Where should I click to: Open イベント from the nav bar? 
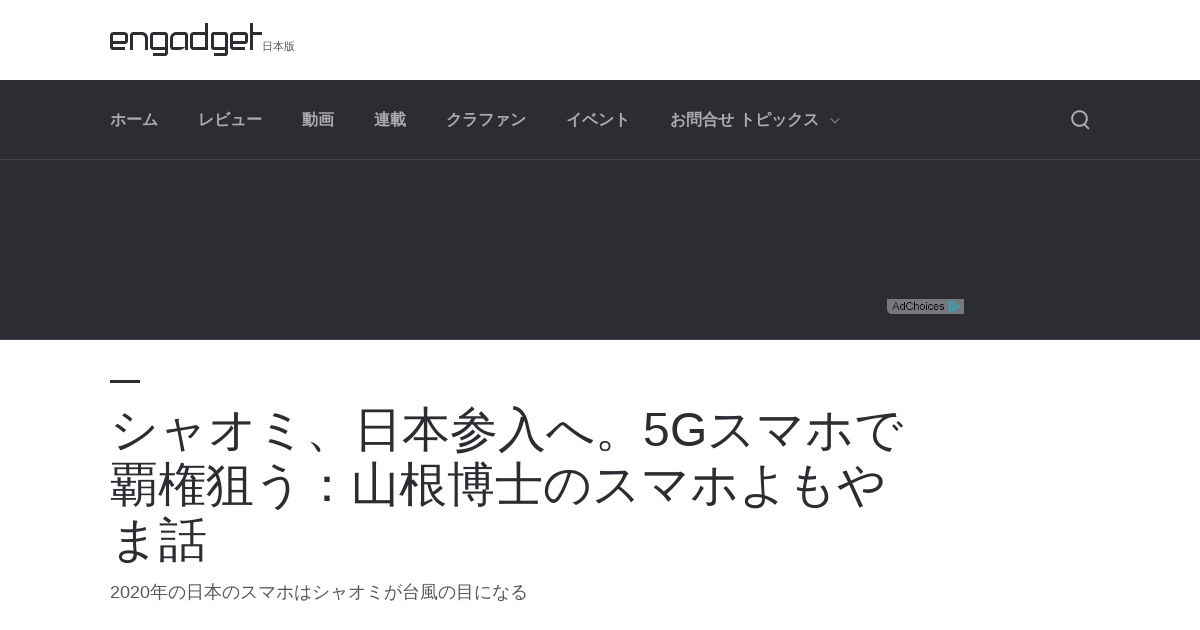[x=598, y=120]
